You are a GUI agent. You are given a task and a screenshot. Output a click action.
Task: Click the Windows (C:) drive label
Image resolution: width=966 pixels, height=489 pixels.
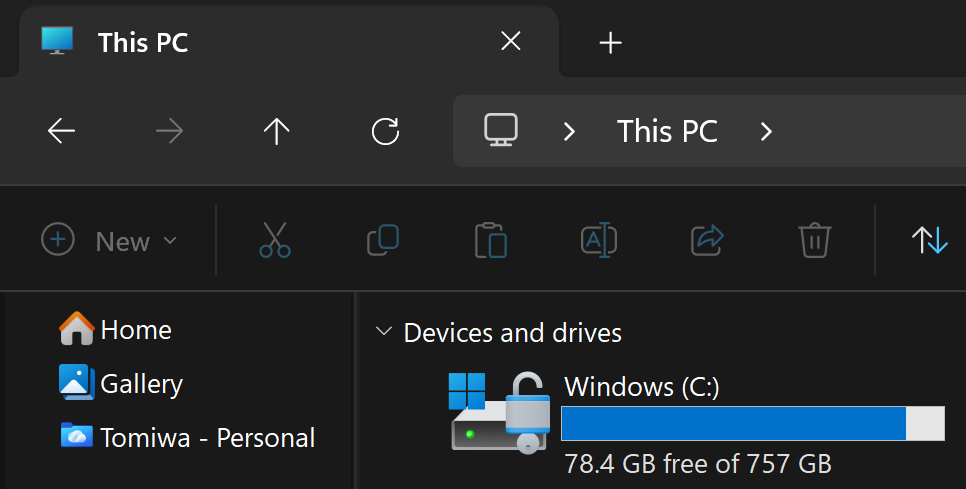click(x=642, y=387)
